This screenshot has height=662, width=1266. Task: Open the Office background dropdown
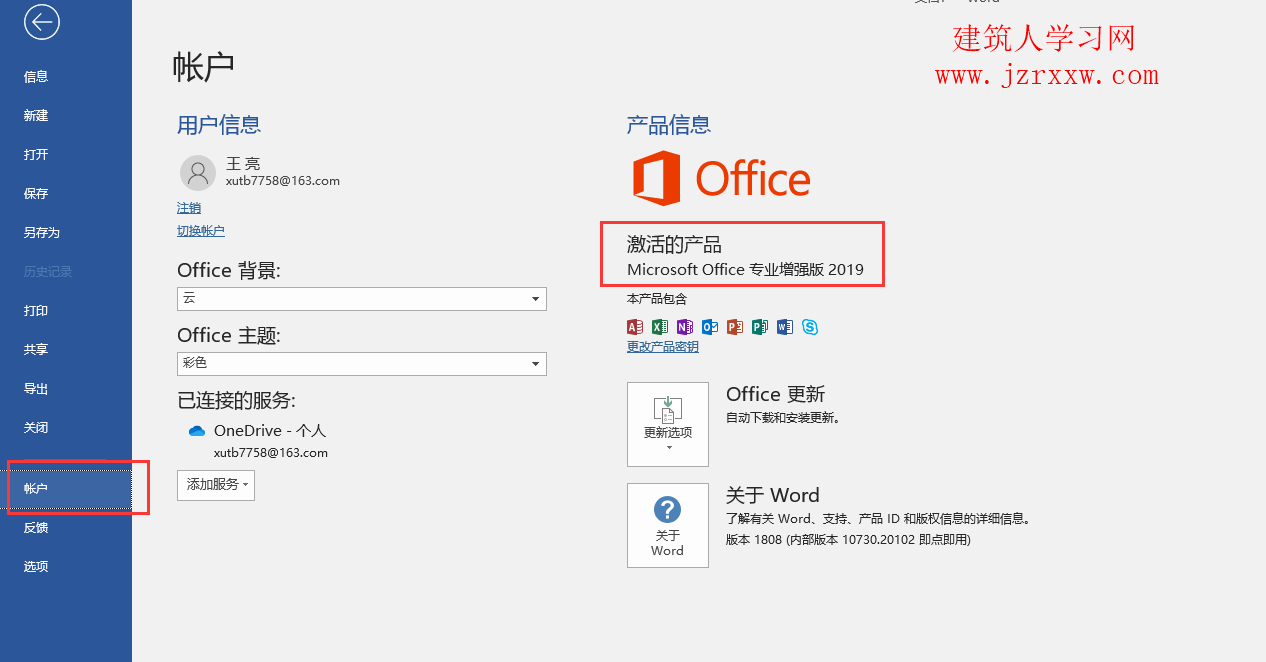[x=362, y=299]
